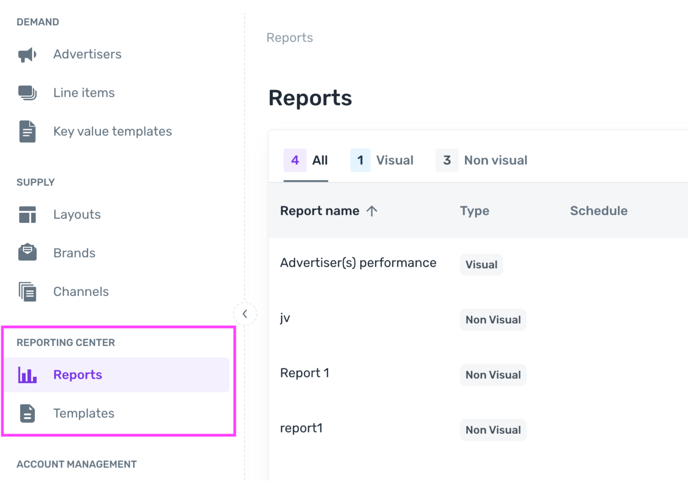Click the Key value templates document icon
688x495 pixels.
point(27,131)
